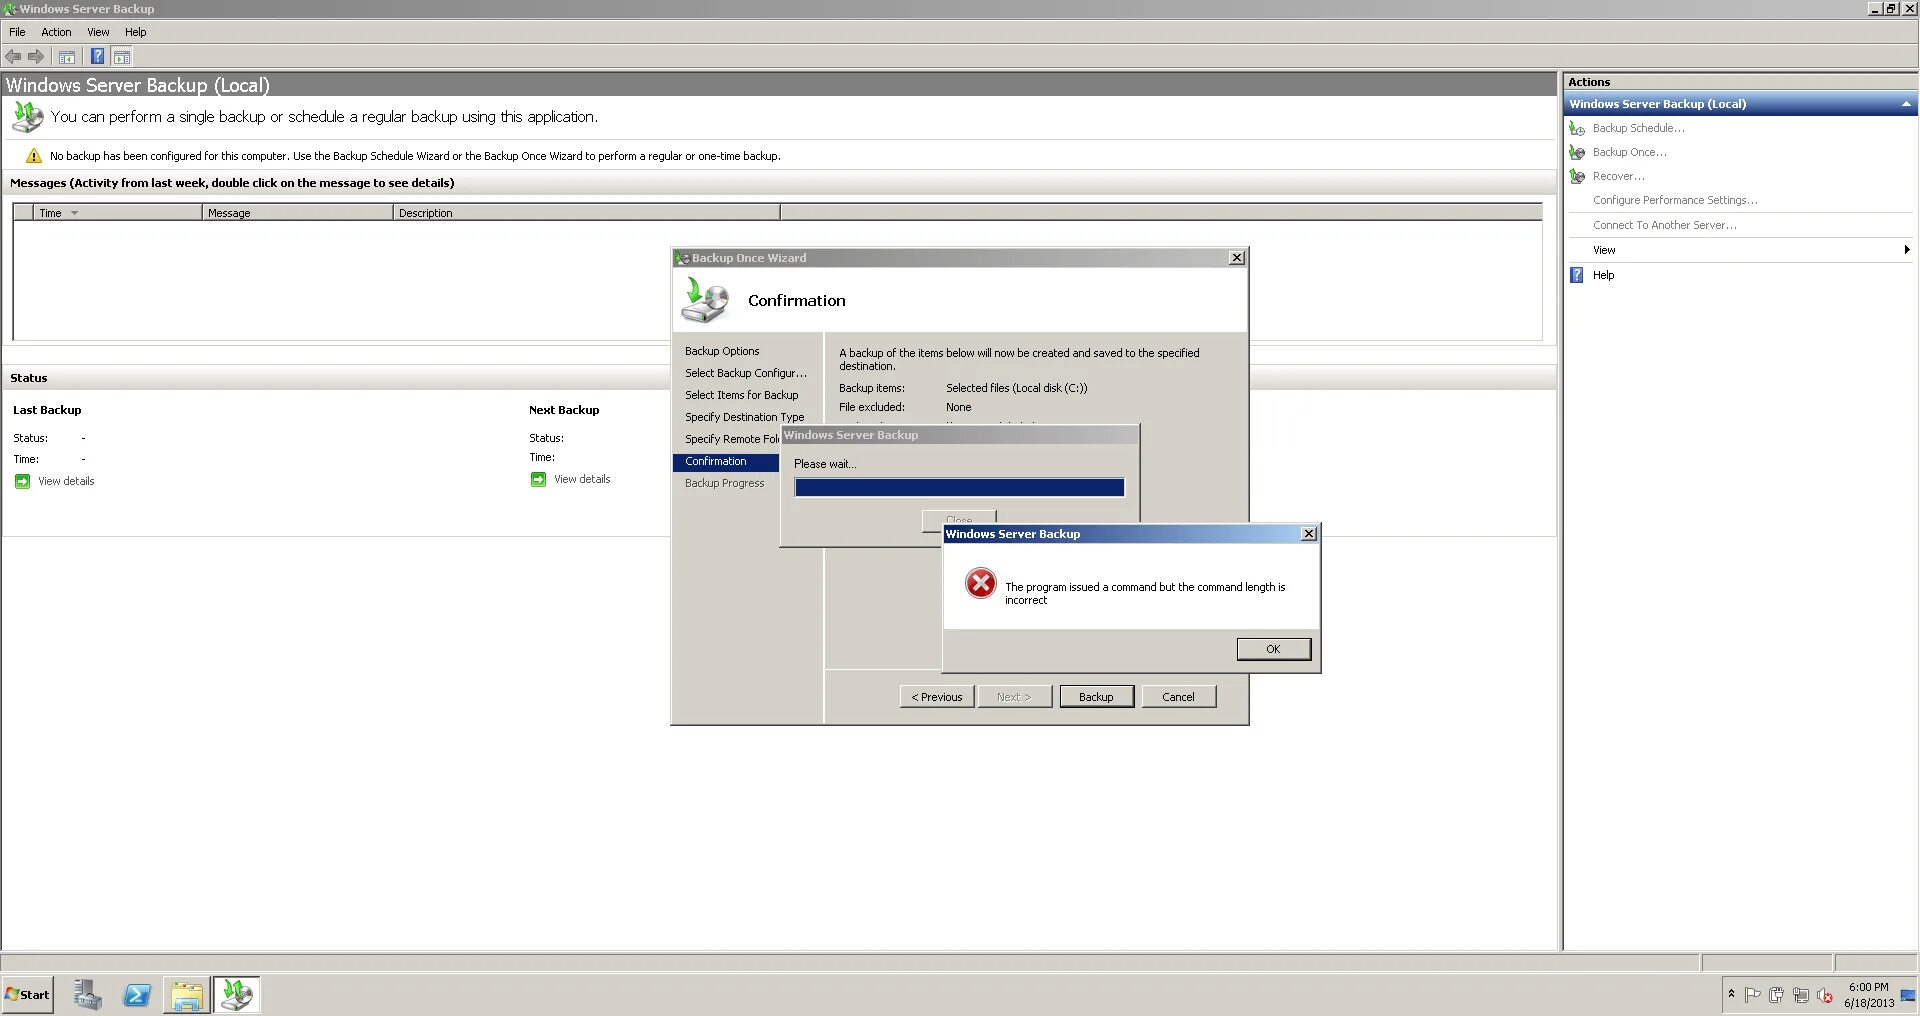
Task: Select the Select Items for Backup step
Action: (742, 395)
